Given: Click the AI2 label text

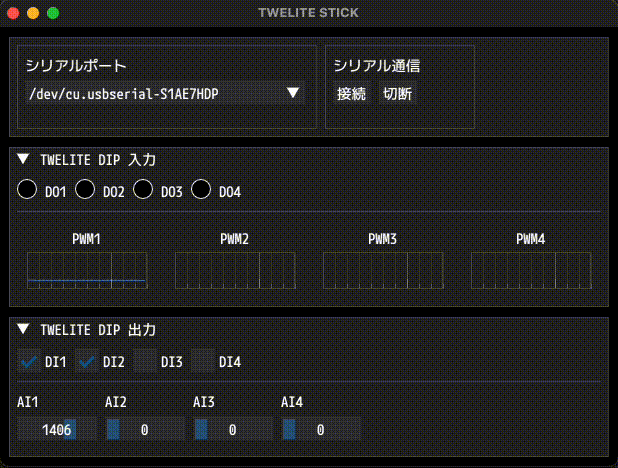Looking at the screenshot, I should coord(115,402).
